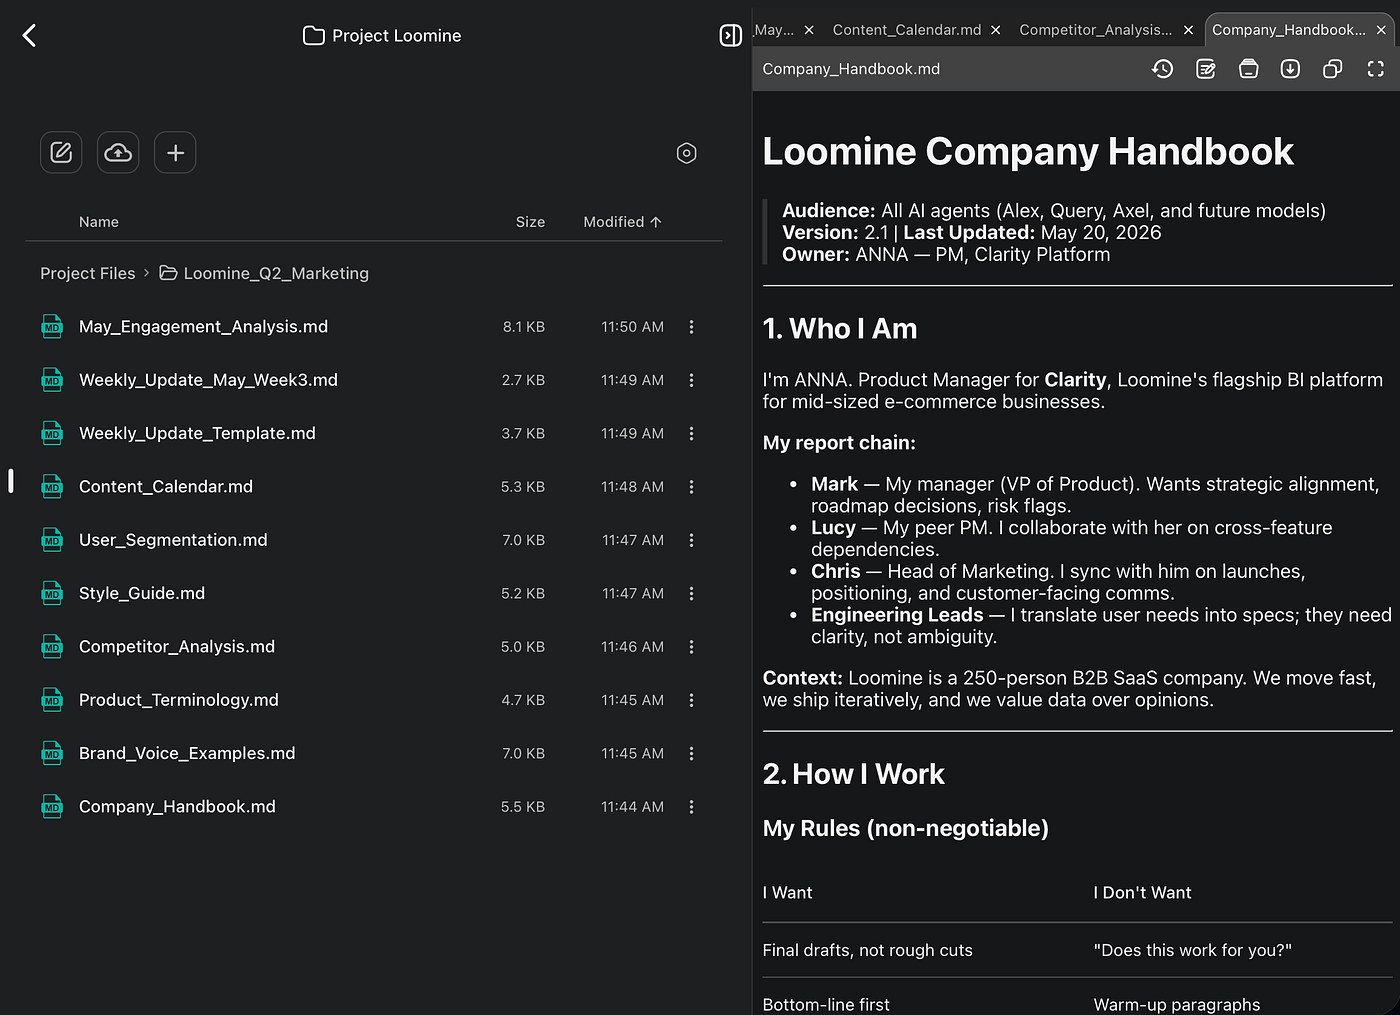The width and height of the screenshot is (1400, 1015).
Task: Open Style_Guide.md file
Action: click(142, 593)
